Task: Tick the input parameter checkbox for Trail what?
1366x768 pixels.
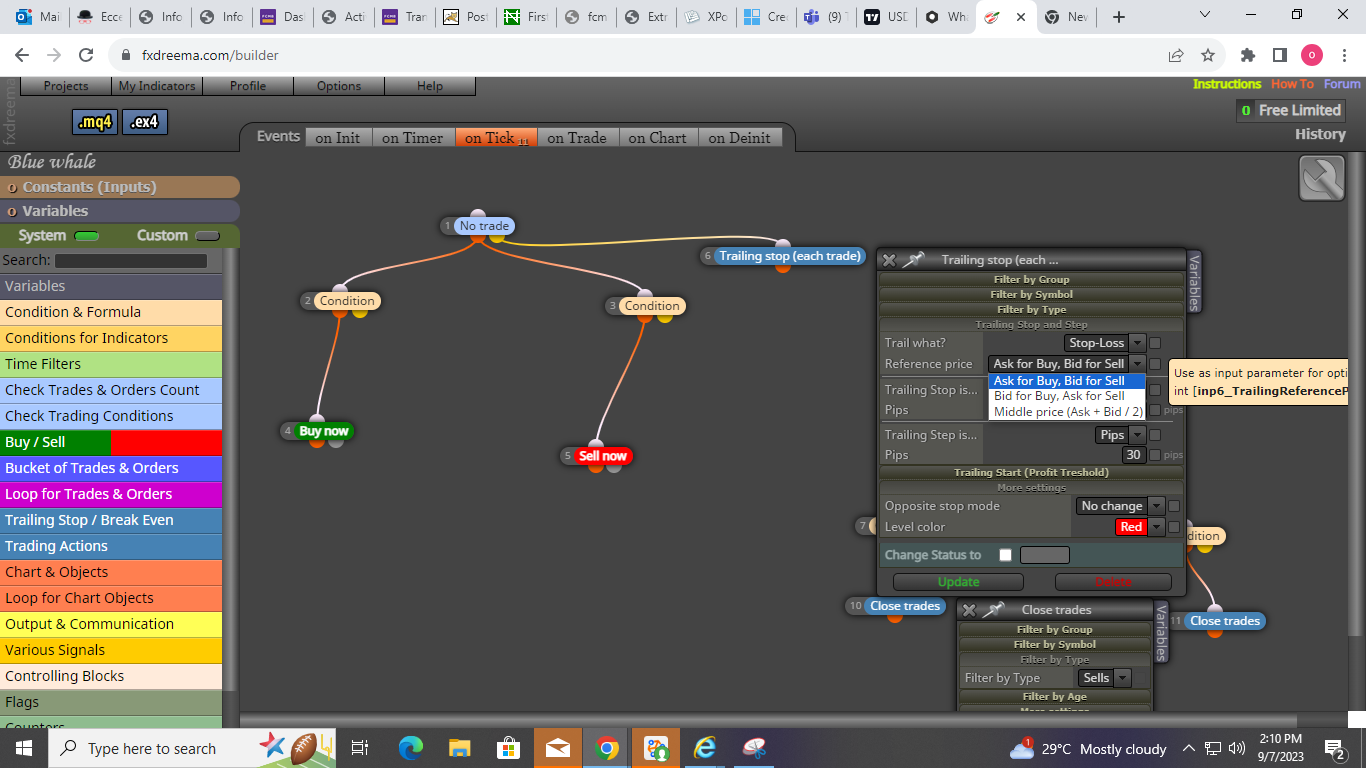Action: pyautogui.click(x=1155, y=343)
